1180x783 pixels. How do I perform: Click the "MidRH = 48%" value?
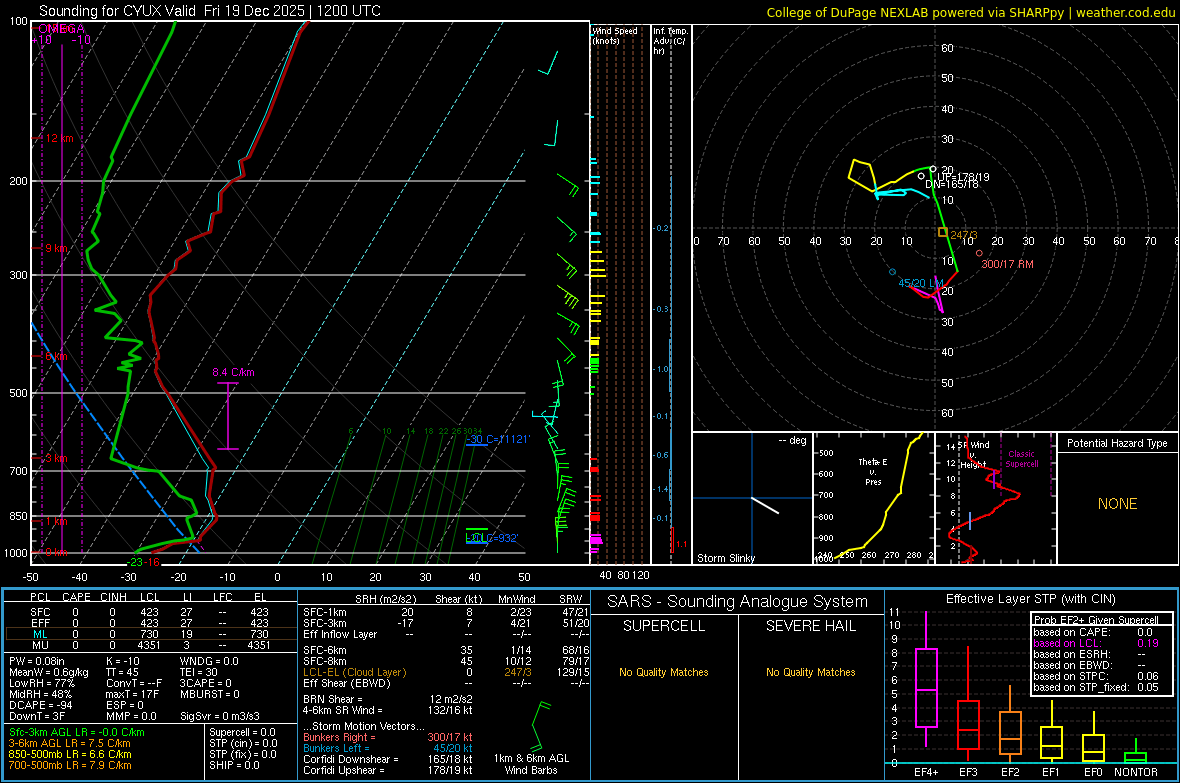pyautogui.click(x=41, y=694)
